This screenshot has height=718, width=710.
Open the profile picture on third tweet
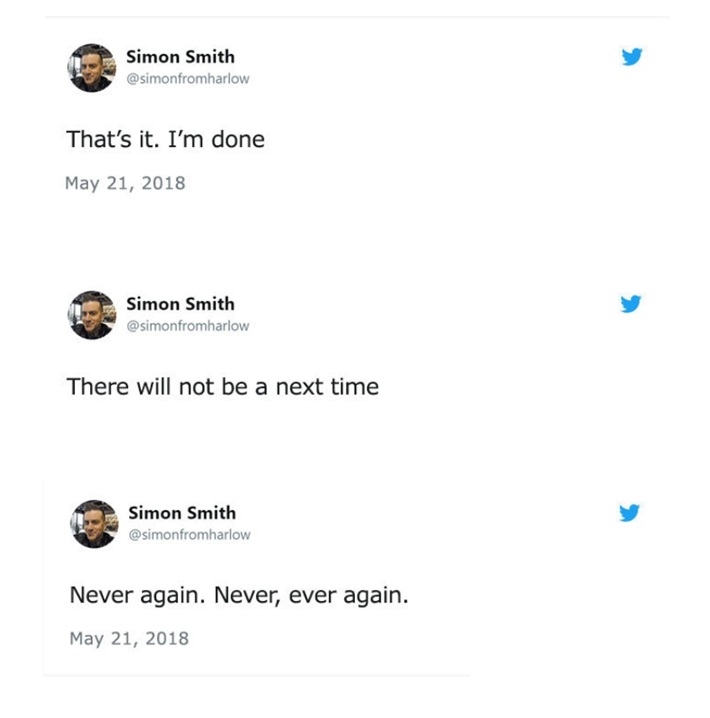pos(94,524)
